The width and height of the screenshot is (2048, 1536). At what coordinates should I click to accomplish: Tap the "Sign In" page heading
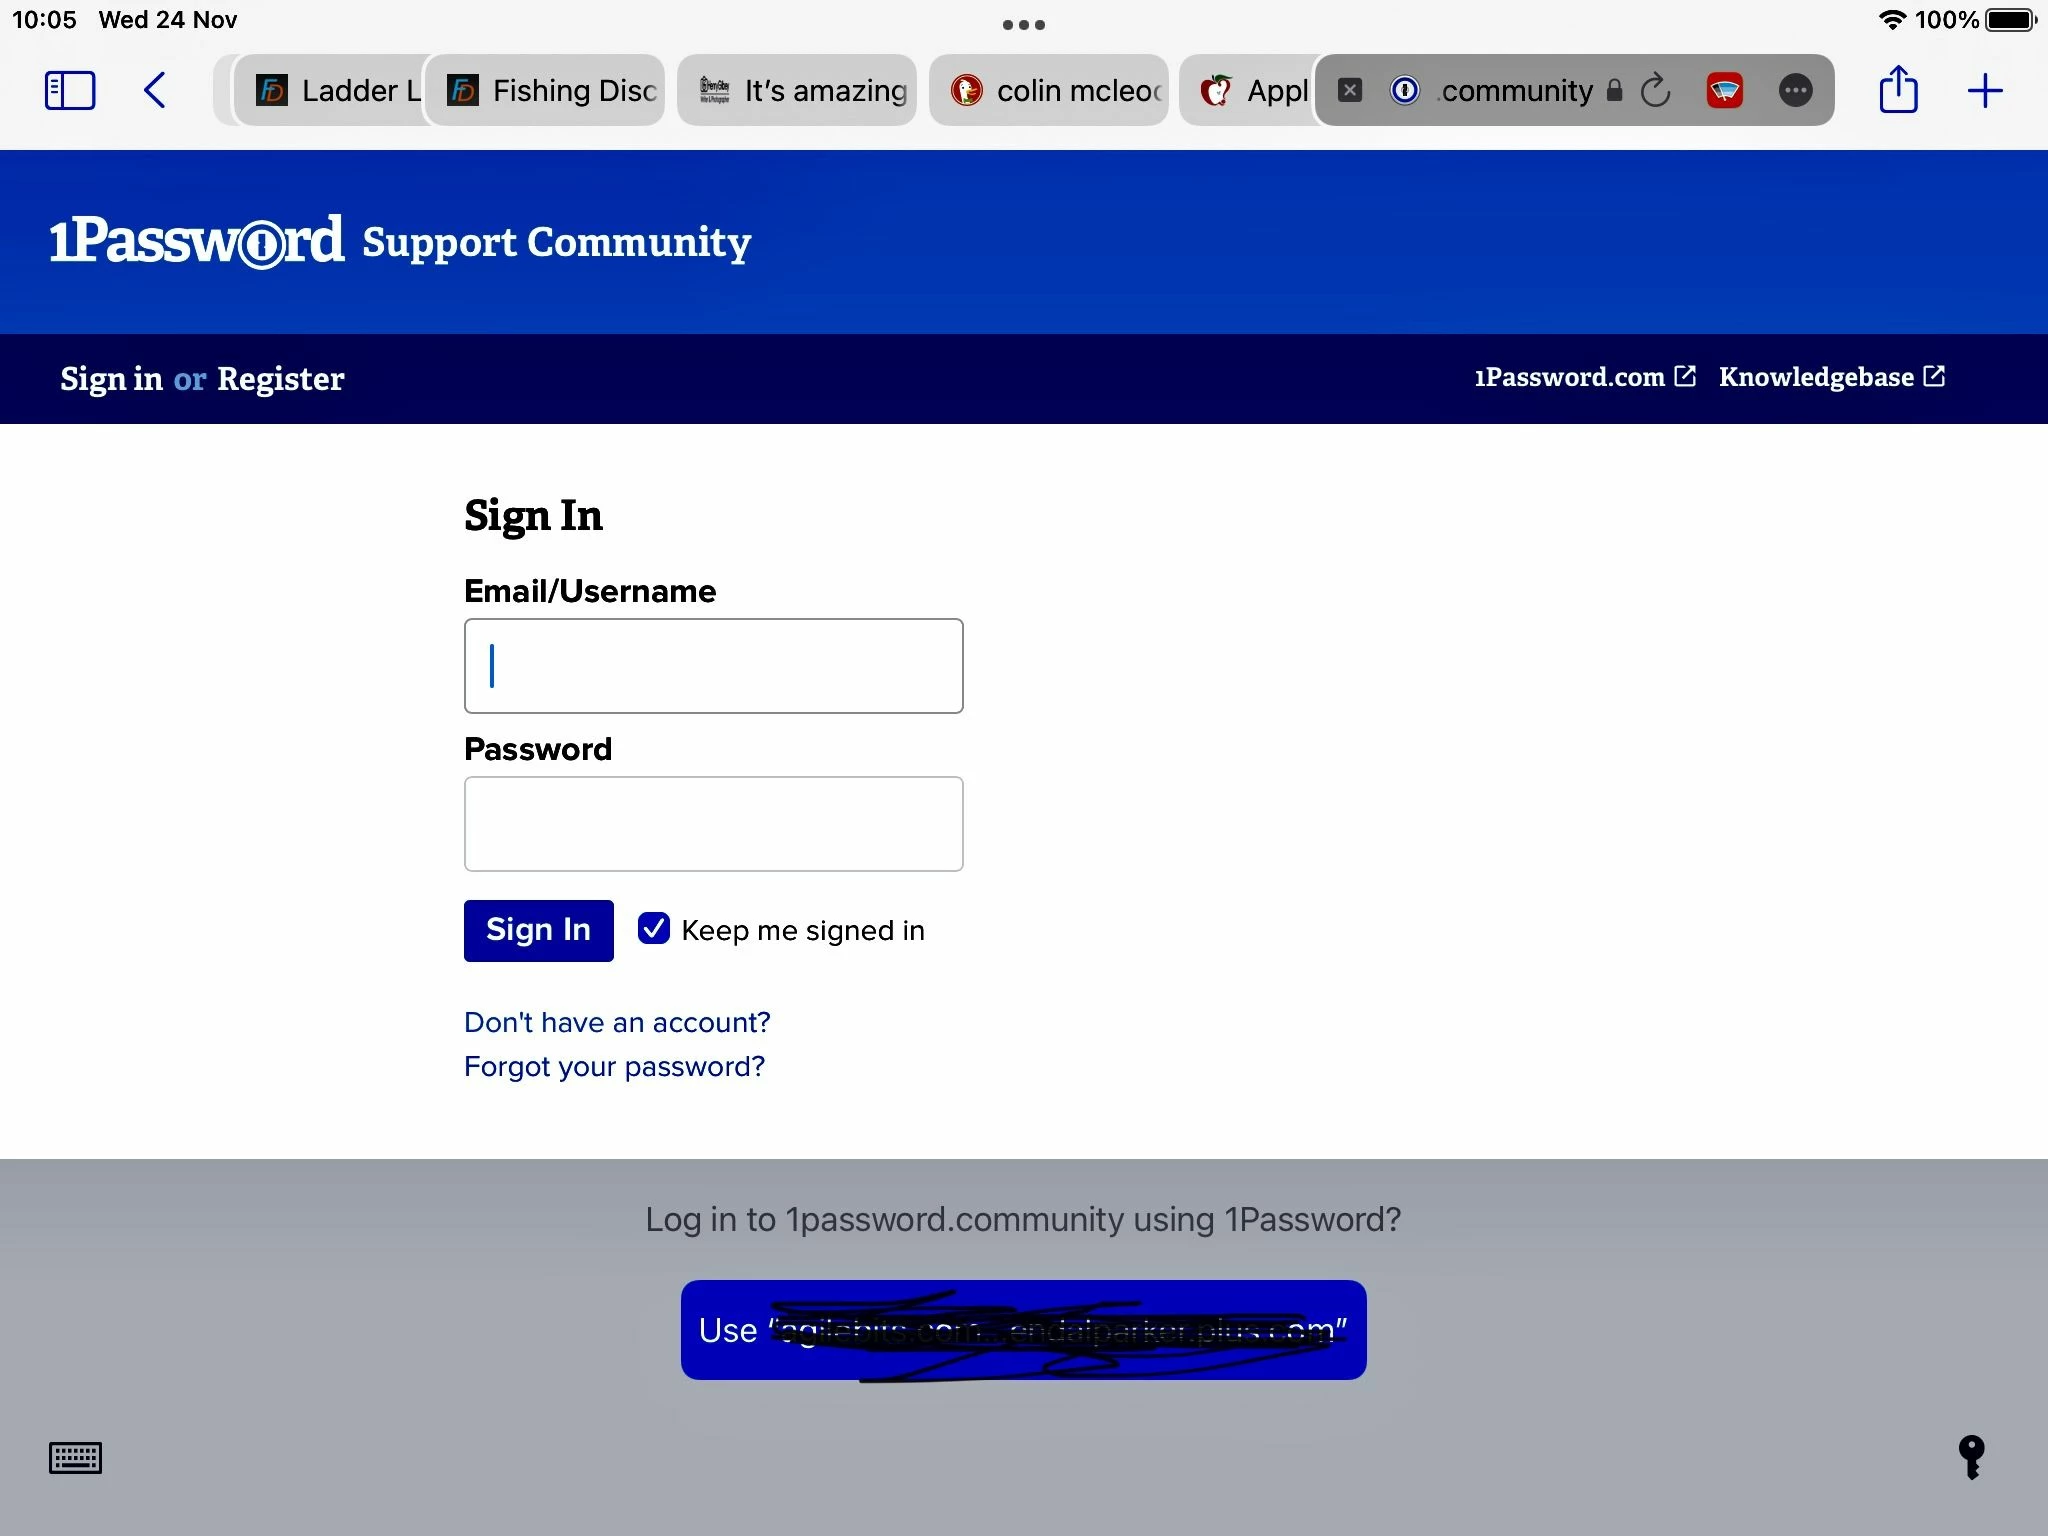[x=533, y=516]
